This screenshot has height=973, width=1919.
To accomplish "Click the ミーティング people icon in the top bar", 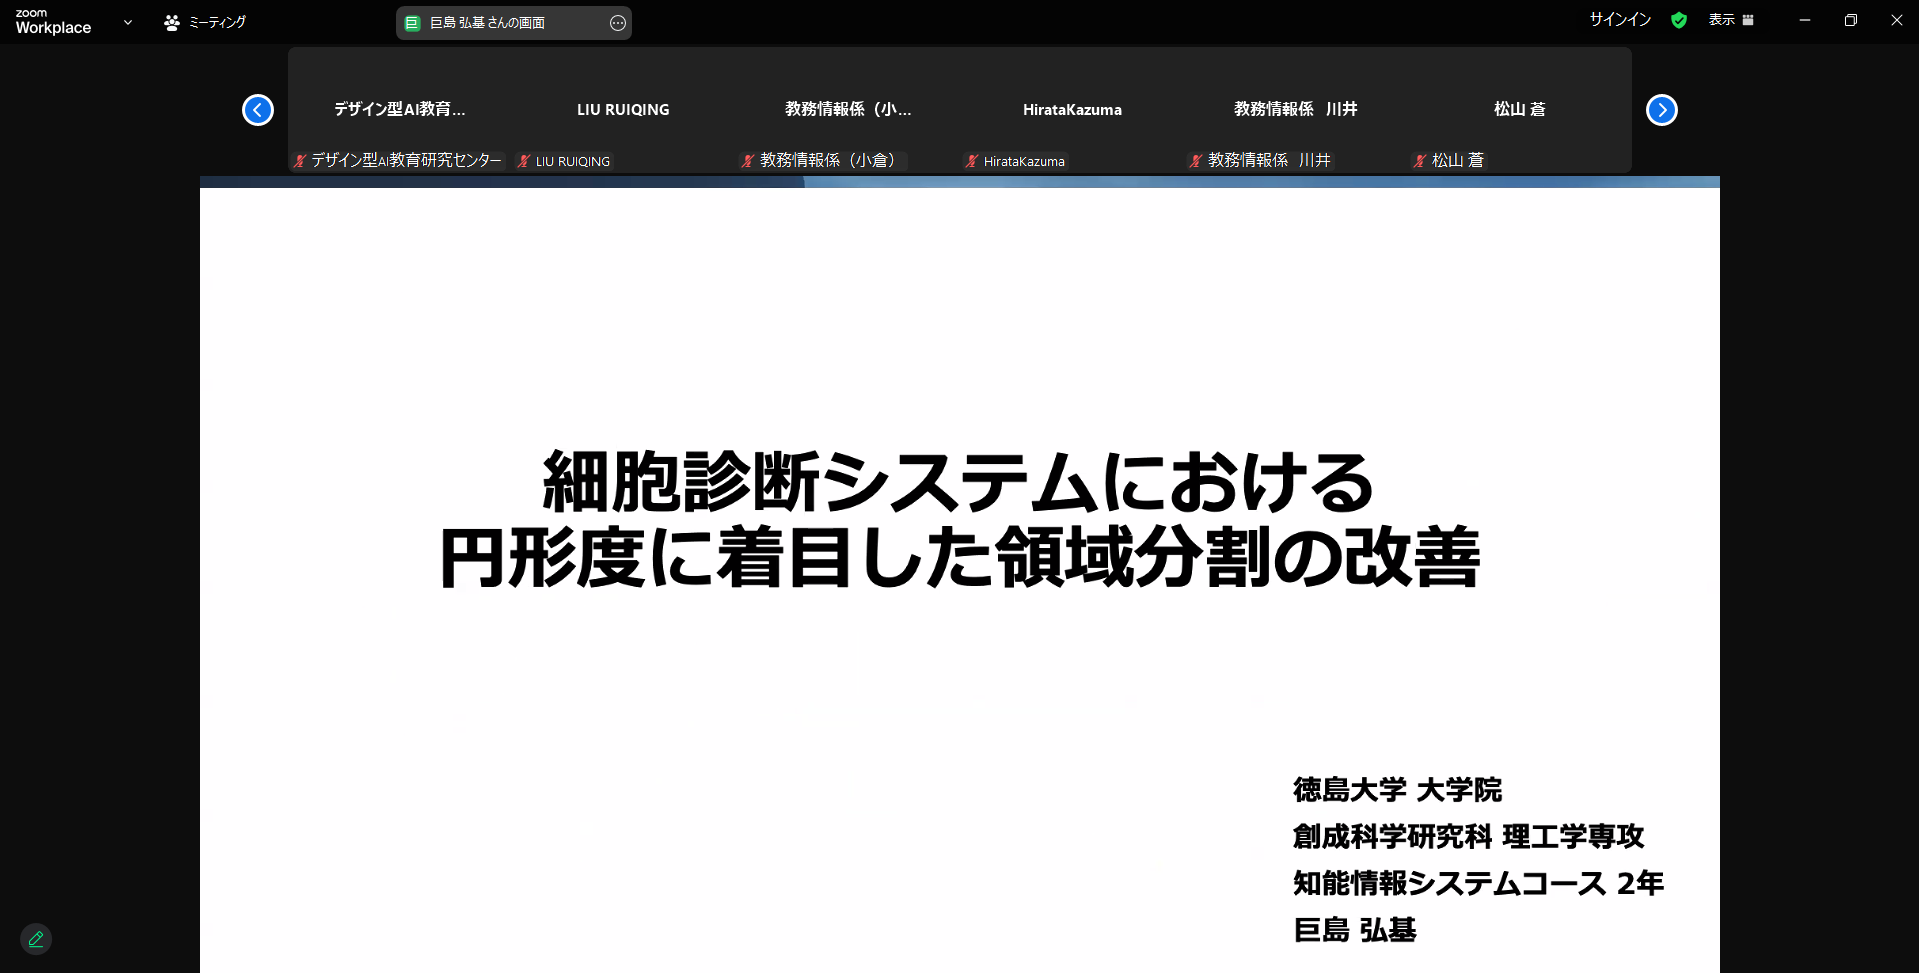I will pyautogui.click(x=170, y=21).
